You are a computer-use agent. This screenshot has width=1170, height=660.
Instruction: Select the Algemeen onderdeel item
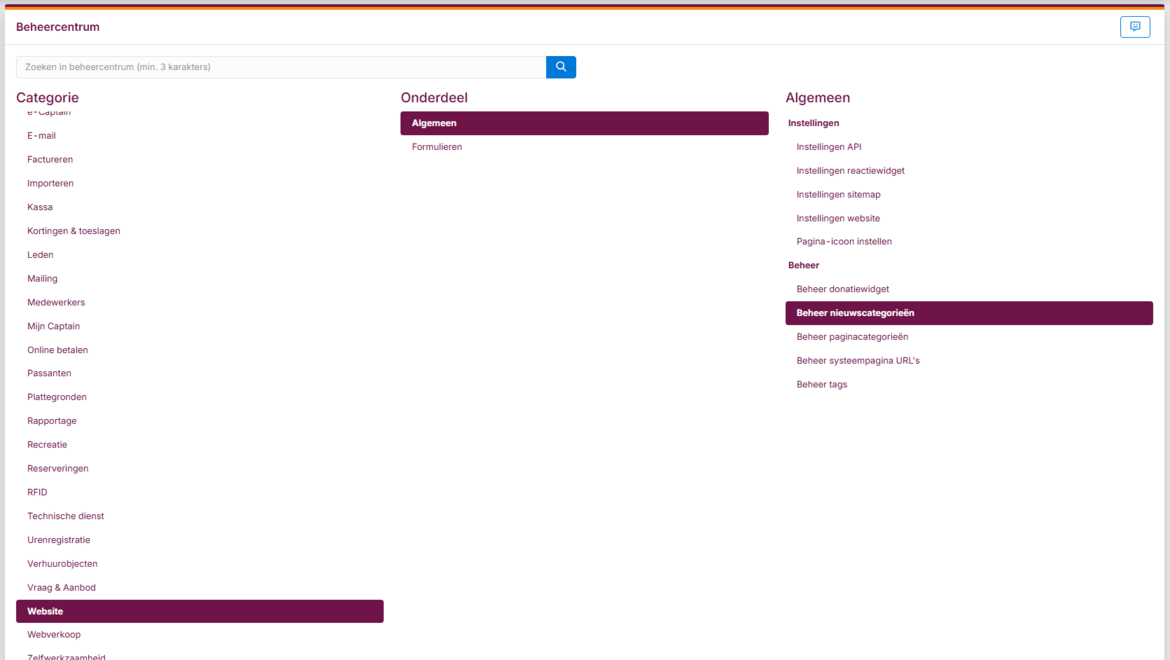pyautogui.click(x=584, y=123)
